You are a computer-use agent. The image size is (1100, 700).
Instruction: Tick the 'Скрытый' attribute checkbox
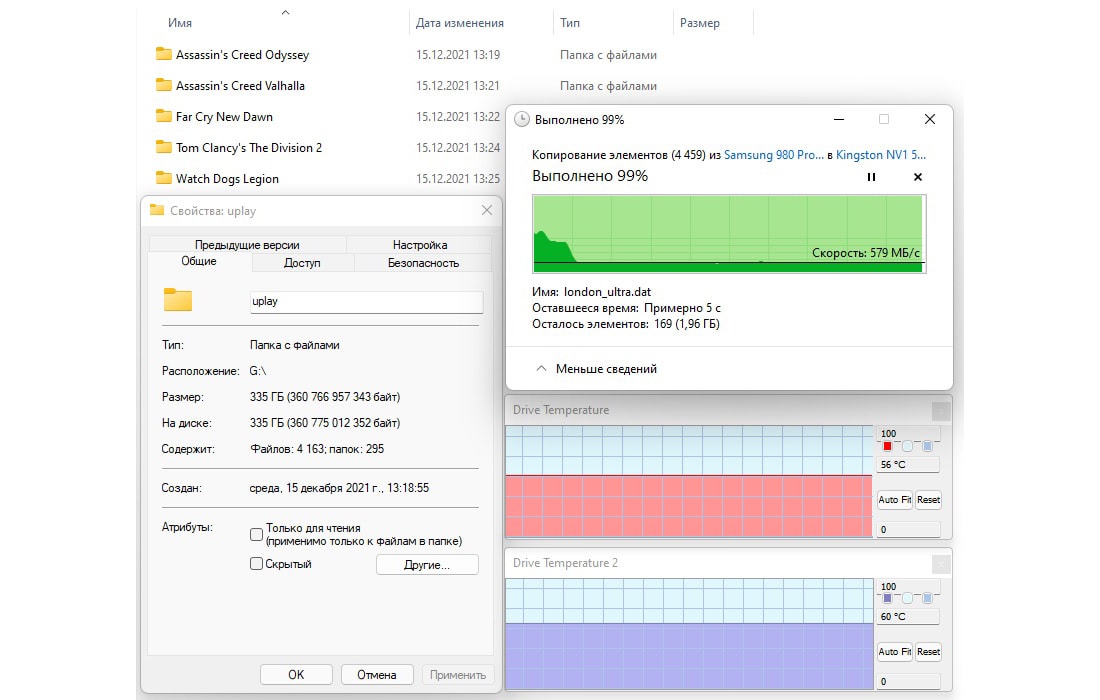click(257, 564)
